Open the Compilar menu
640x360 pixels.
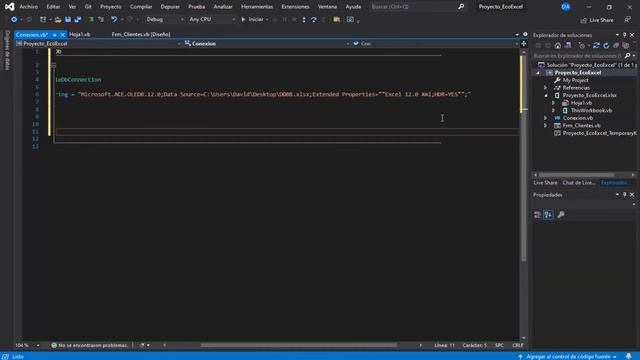tap(141, 7)
